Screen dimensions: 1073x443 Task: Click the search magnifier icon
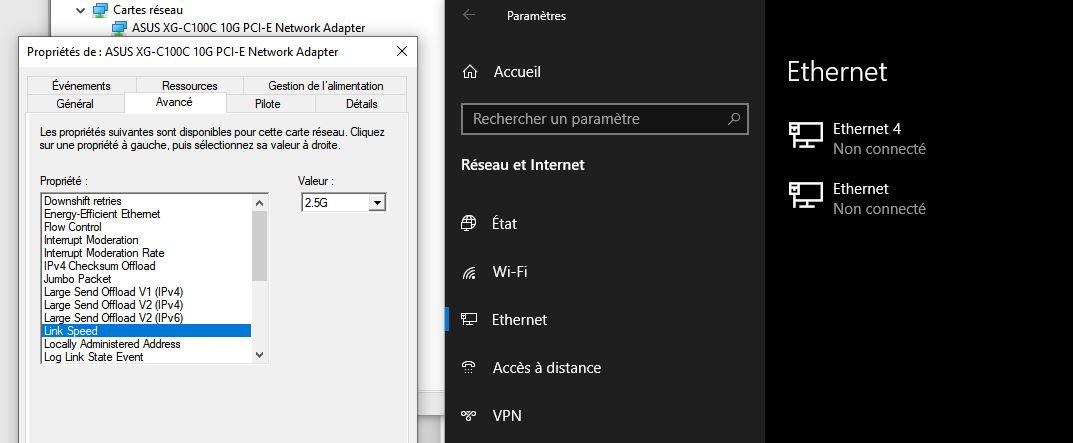pyautogui.click(x=734, y=119)
